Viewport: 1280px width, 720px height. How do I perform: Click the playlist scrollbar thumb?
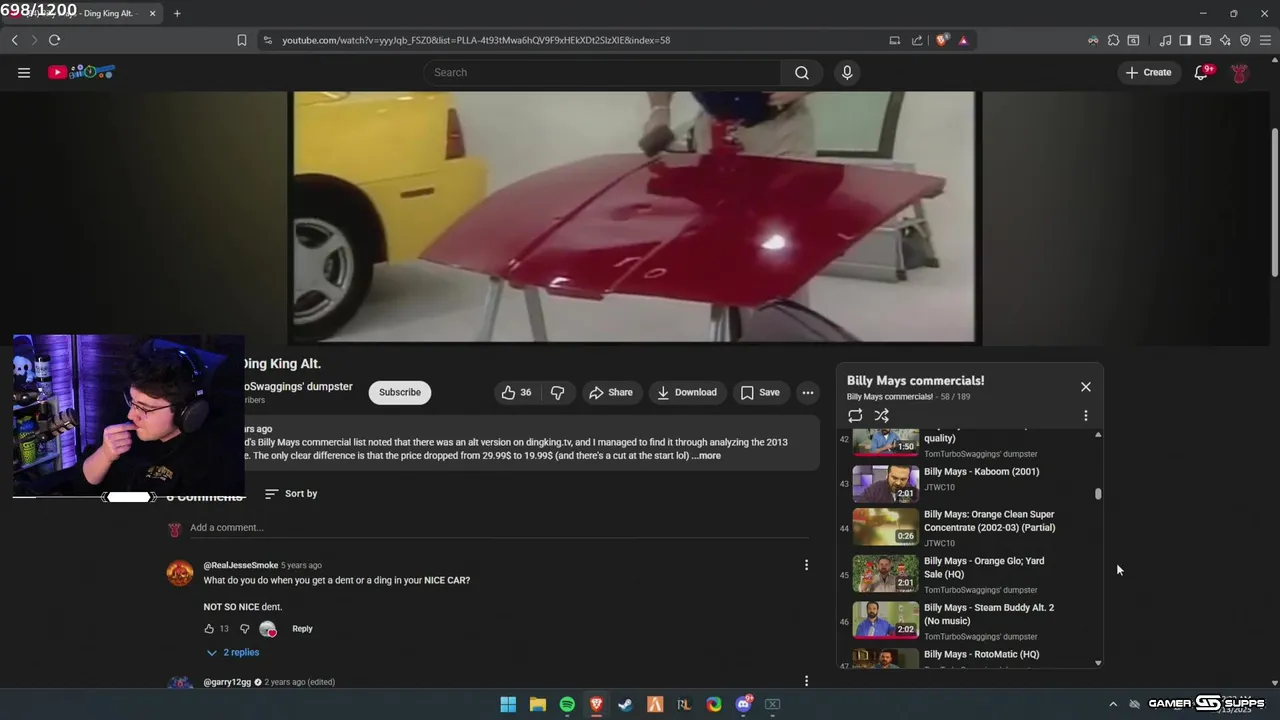1098,493
